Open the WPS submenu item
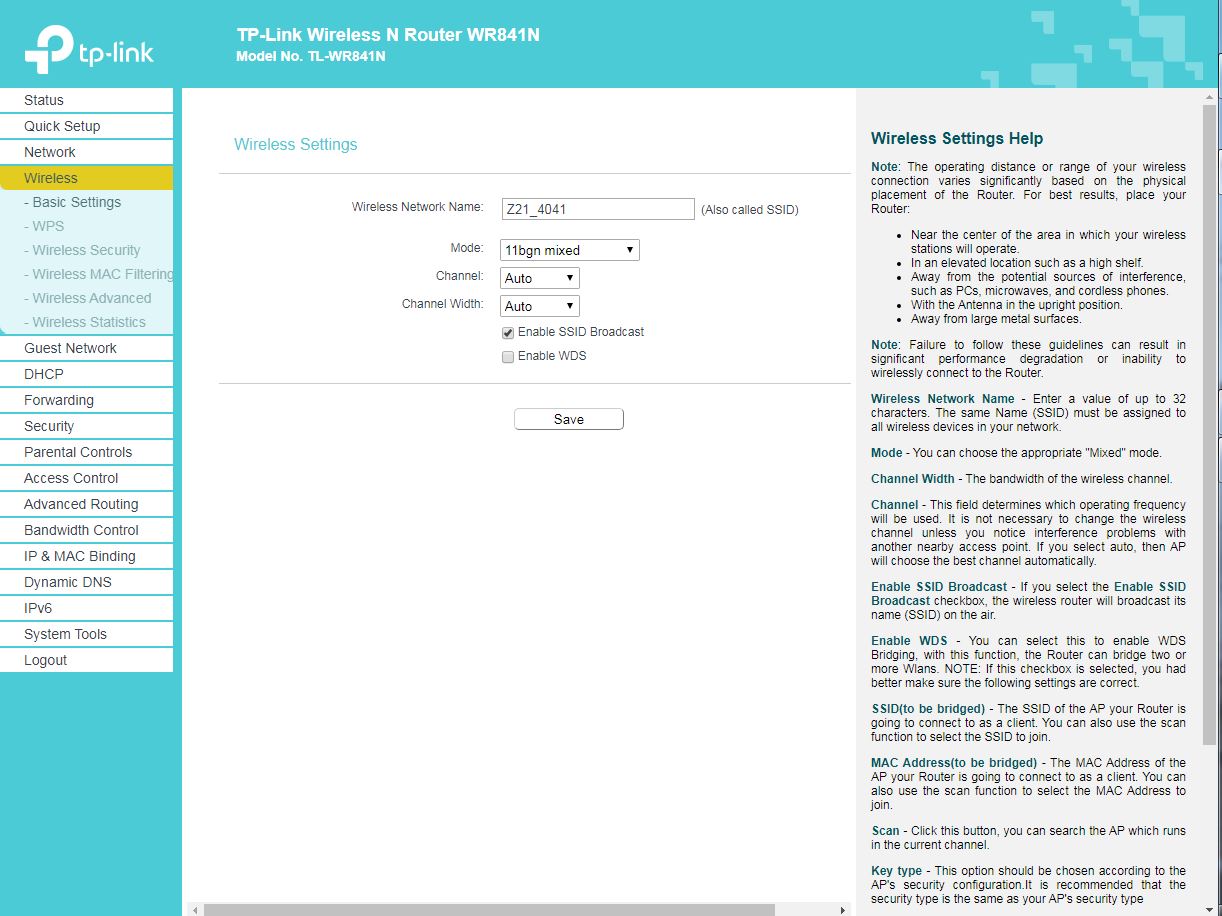The height and width of the screenshot is (916, 1222). (48, 226)
